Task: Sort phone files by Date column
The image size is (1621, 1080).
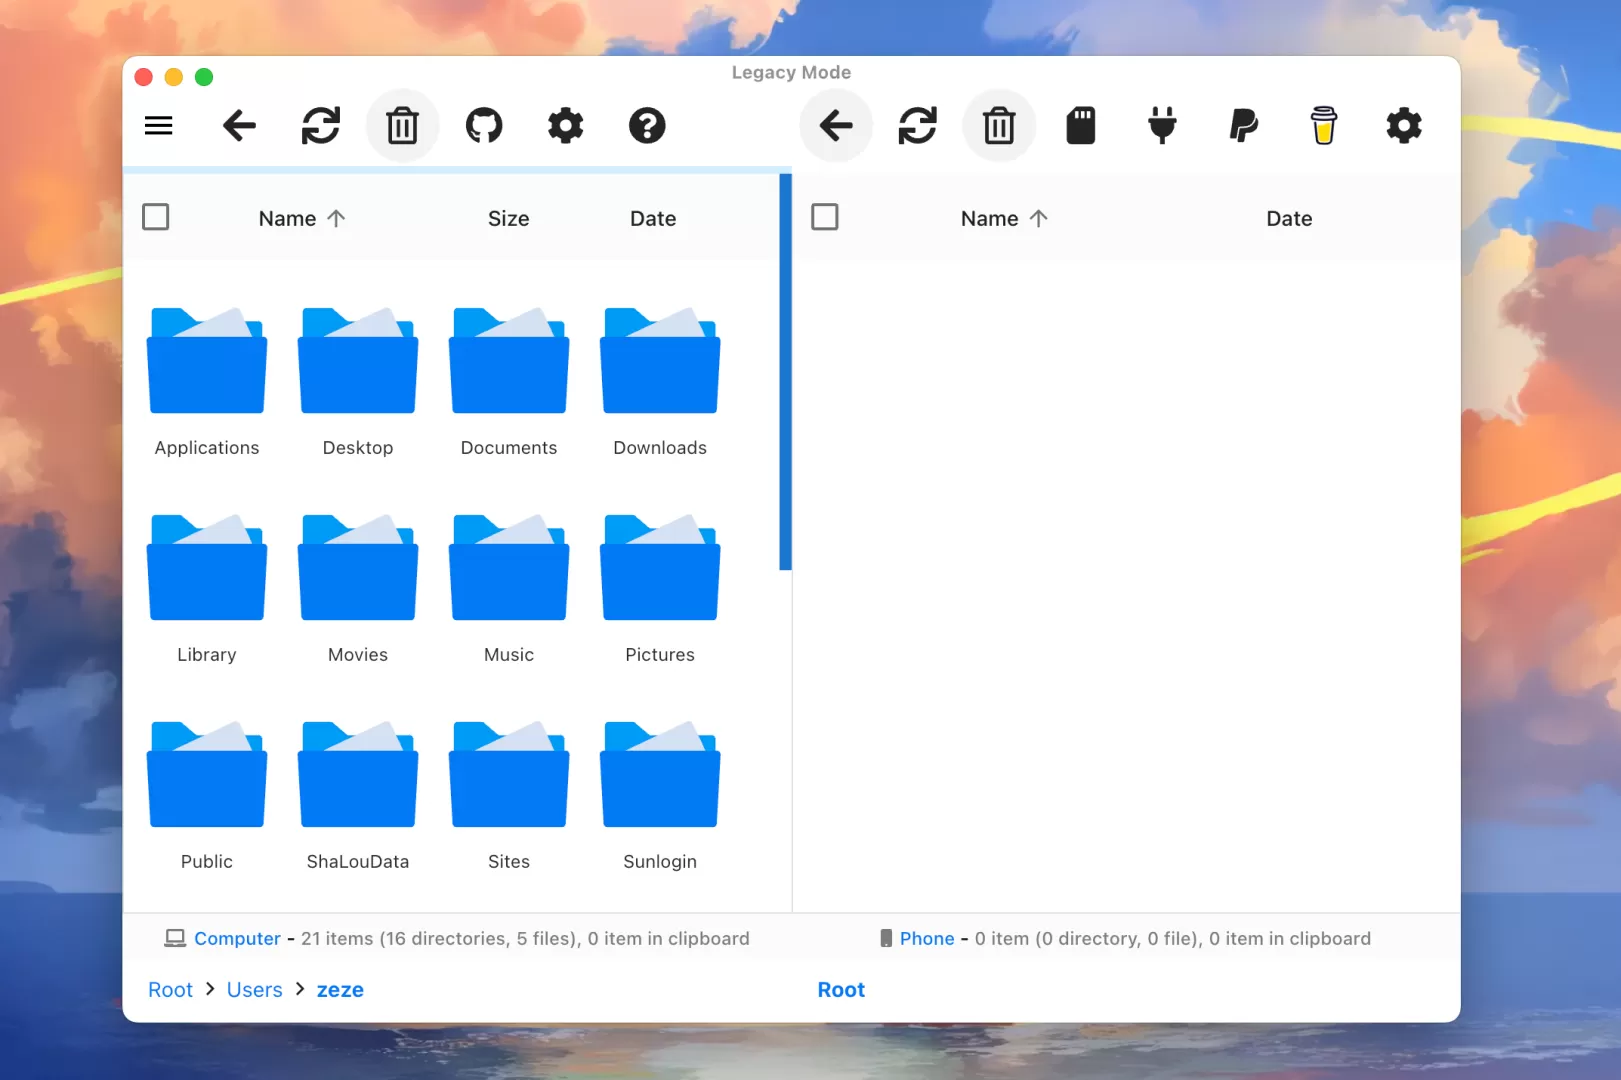Action: pos(1289,219)
